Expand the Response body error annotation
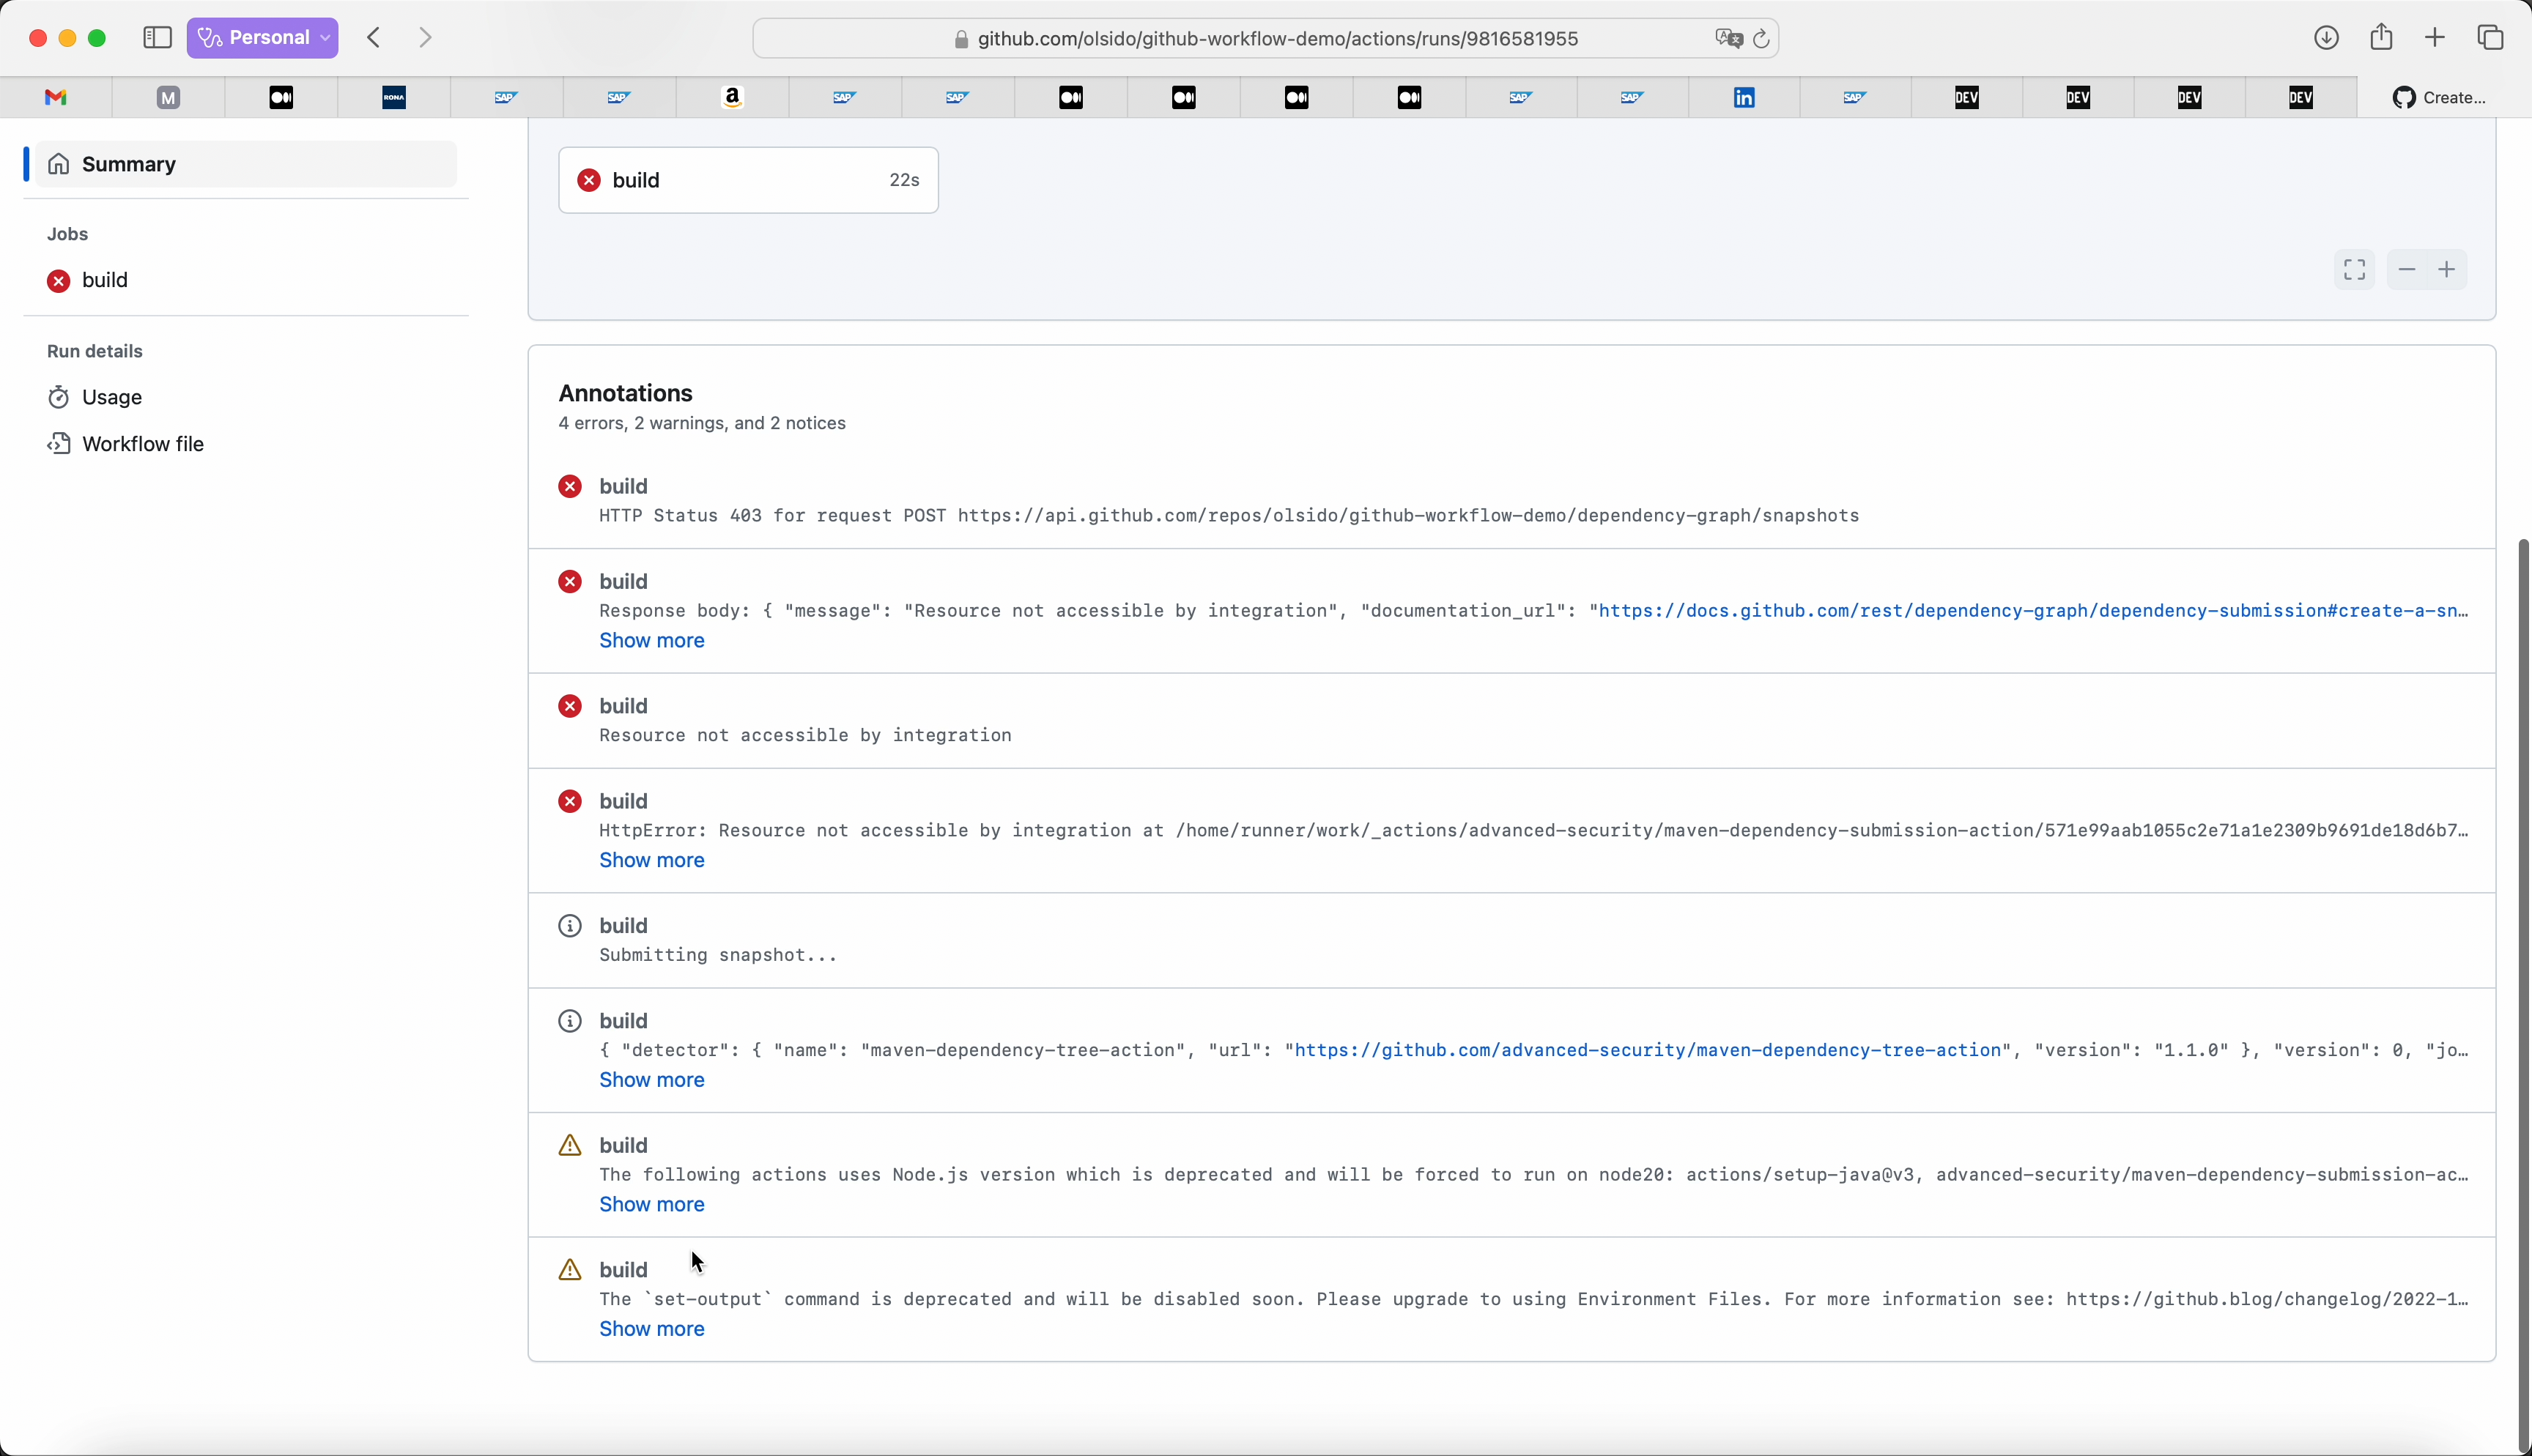 [651, 641]
